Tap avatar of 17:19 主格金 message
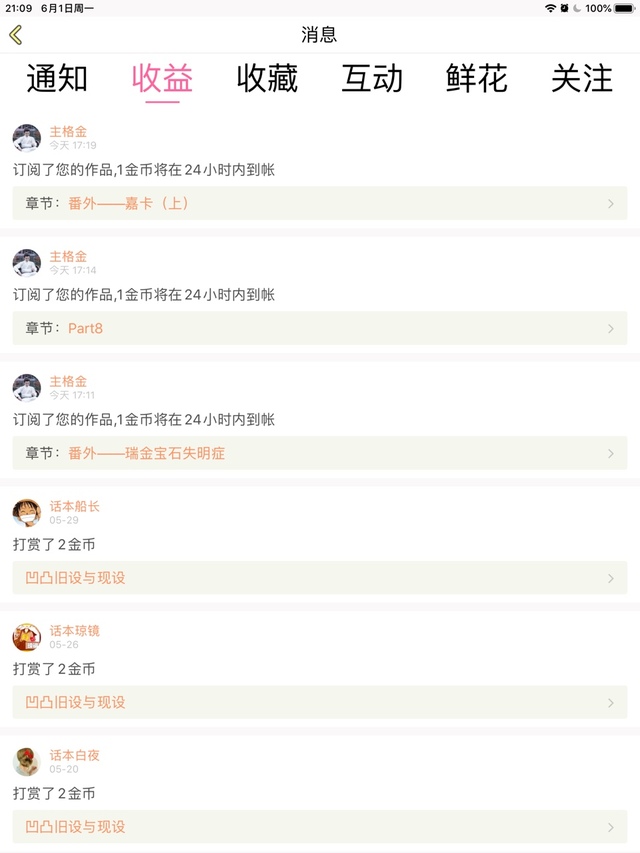640x853 pixels. (x=27, y=138)
